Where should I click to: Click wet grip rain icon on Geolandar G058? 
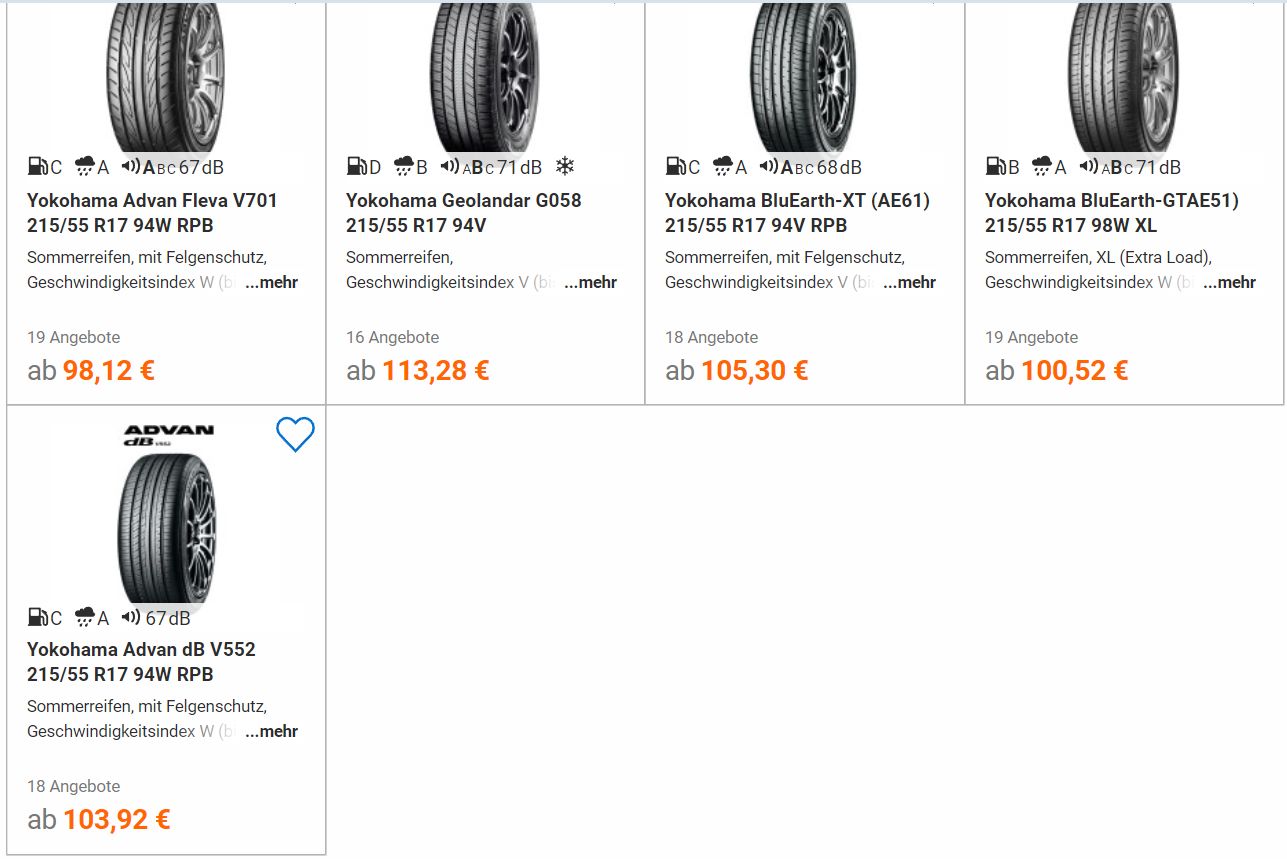pos(404,167)
